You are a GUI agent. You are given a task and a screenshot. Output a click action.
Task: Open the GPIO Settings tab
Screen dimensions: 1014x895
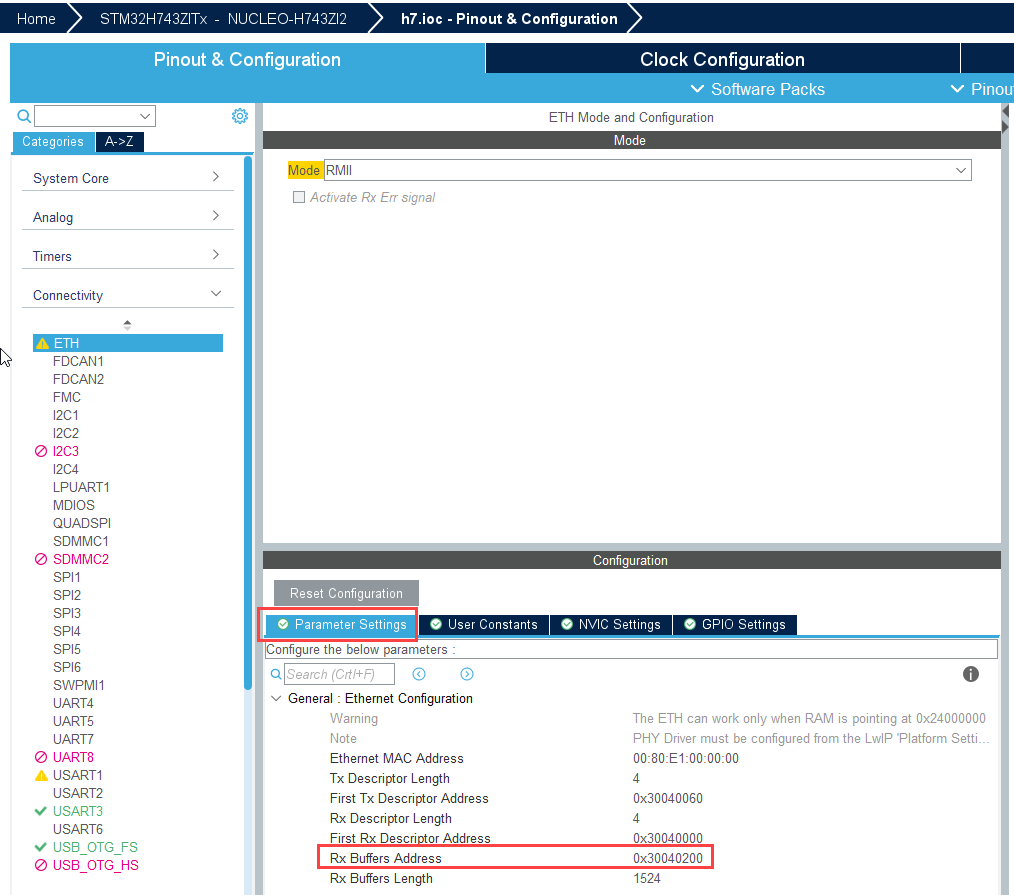pos(734,624)
